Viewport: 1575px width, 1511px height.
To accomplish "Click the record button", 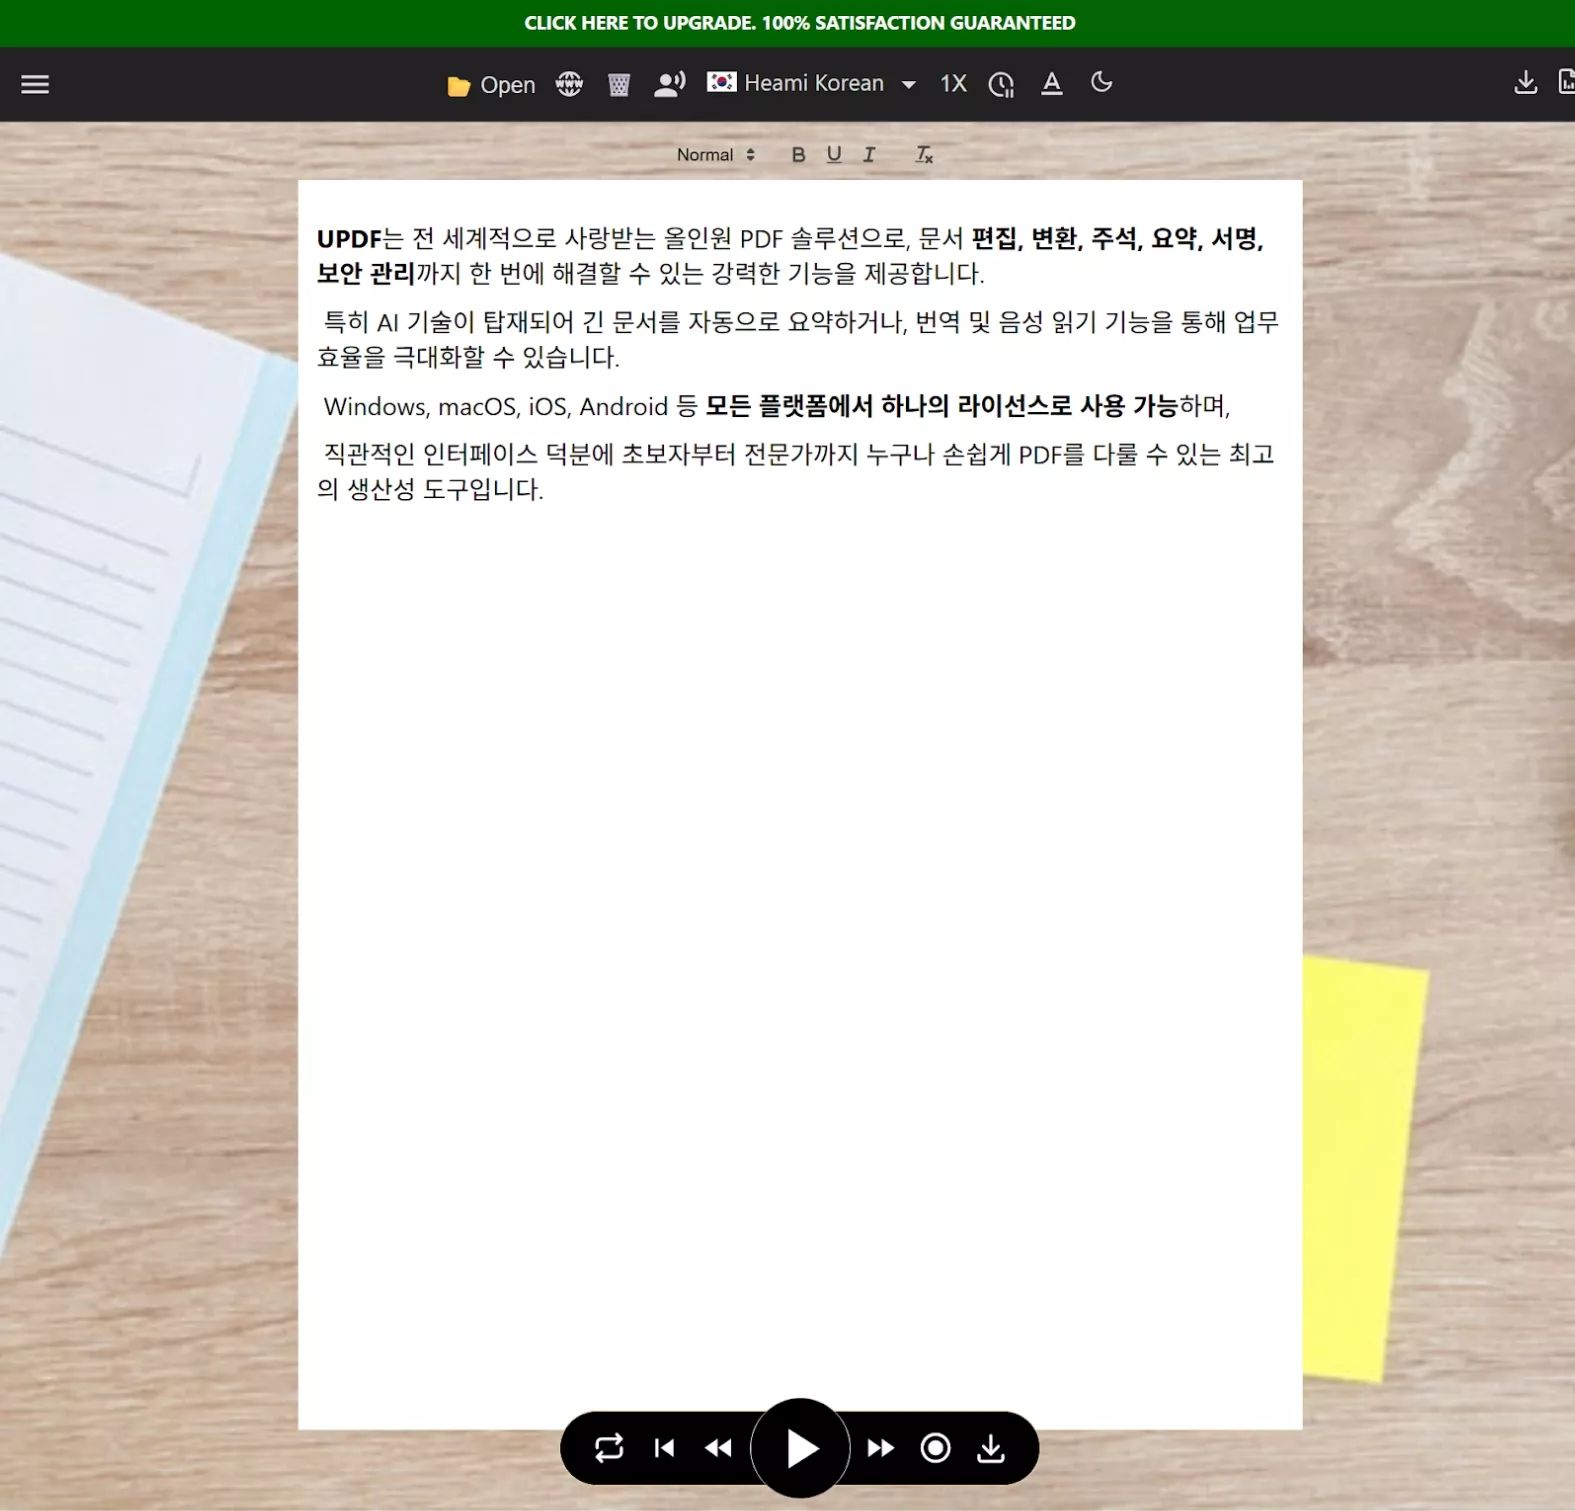I will [935, 1448].
